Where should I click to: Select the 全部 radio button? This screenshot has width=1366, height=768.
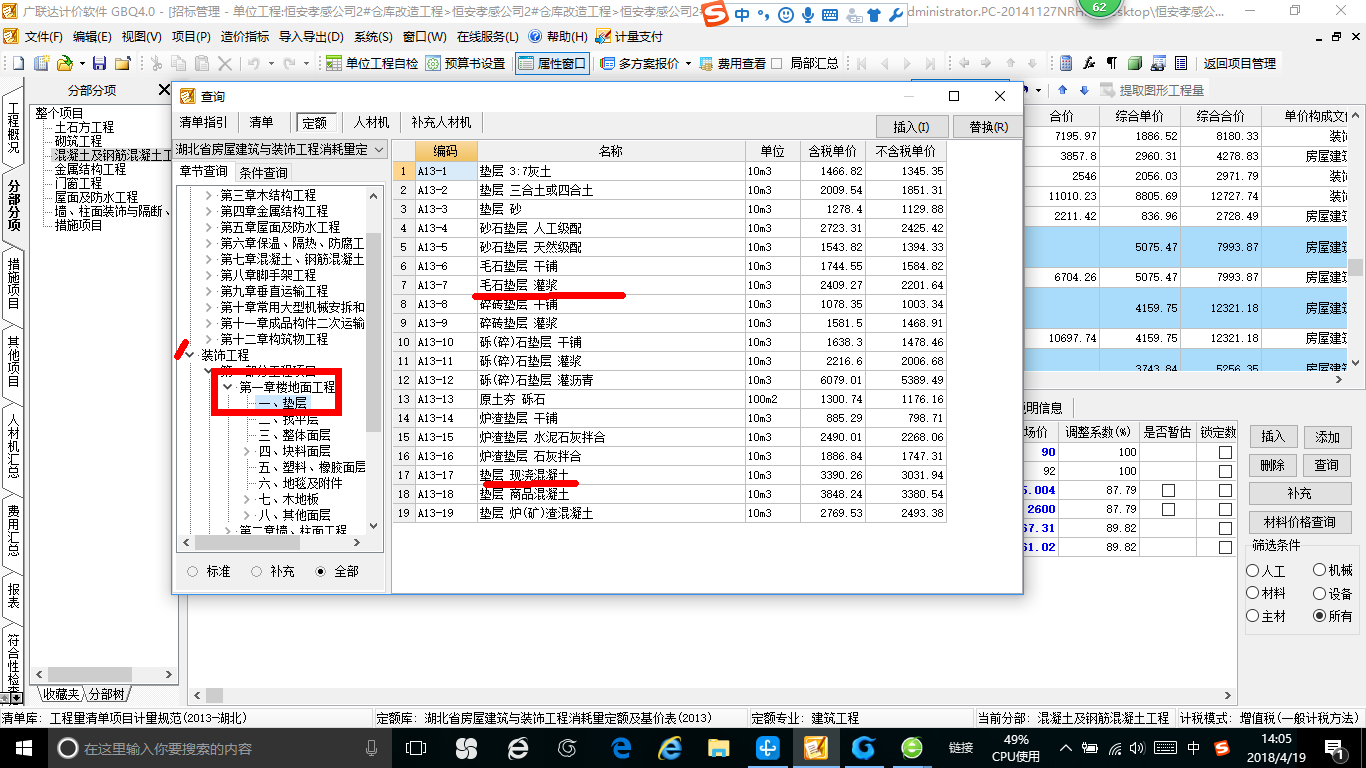click(x=321, y=571)
